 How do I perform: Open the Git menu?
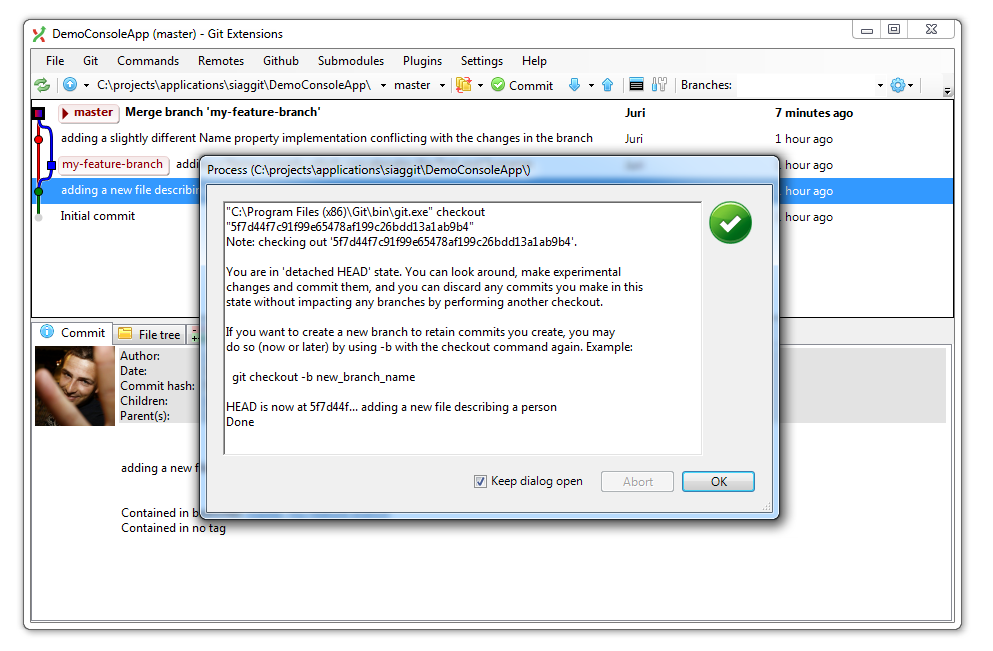pos(91,61)
